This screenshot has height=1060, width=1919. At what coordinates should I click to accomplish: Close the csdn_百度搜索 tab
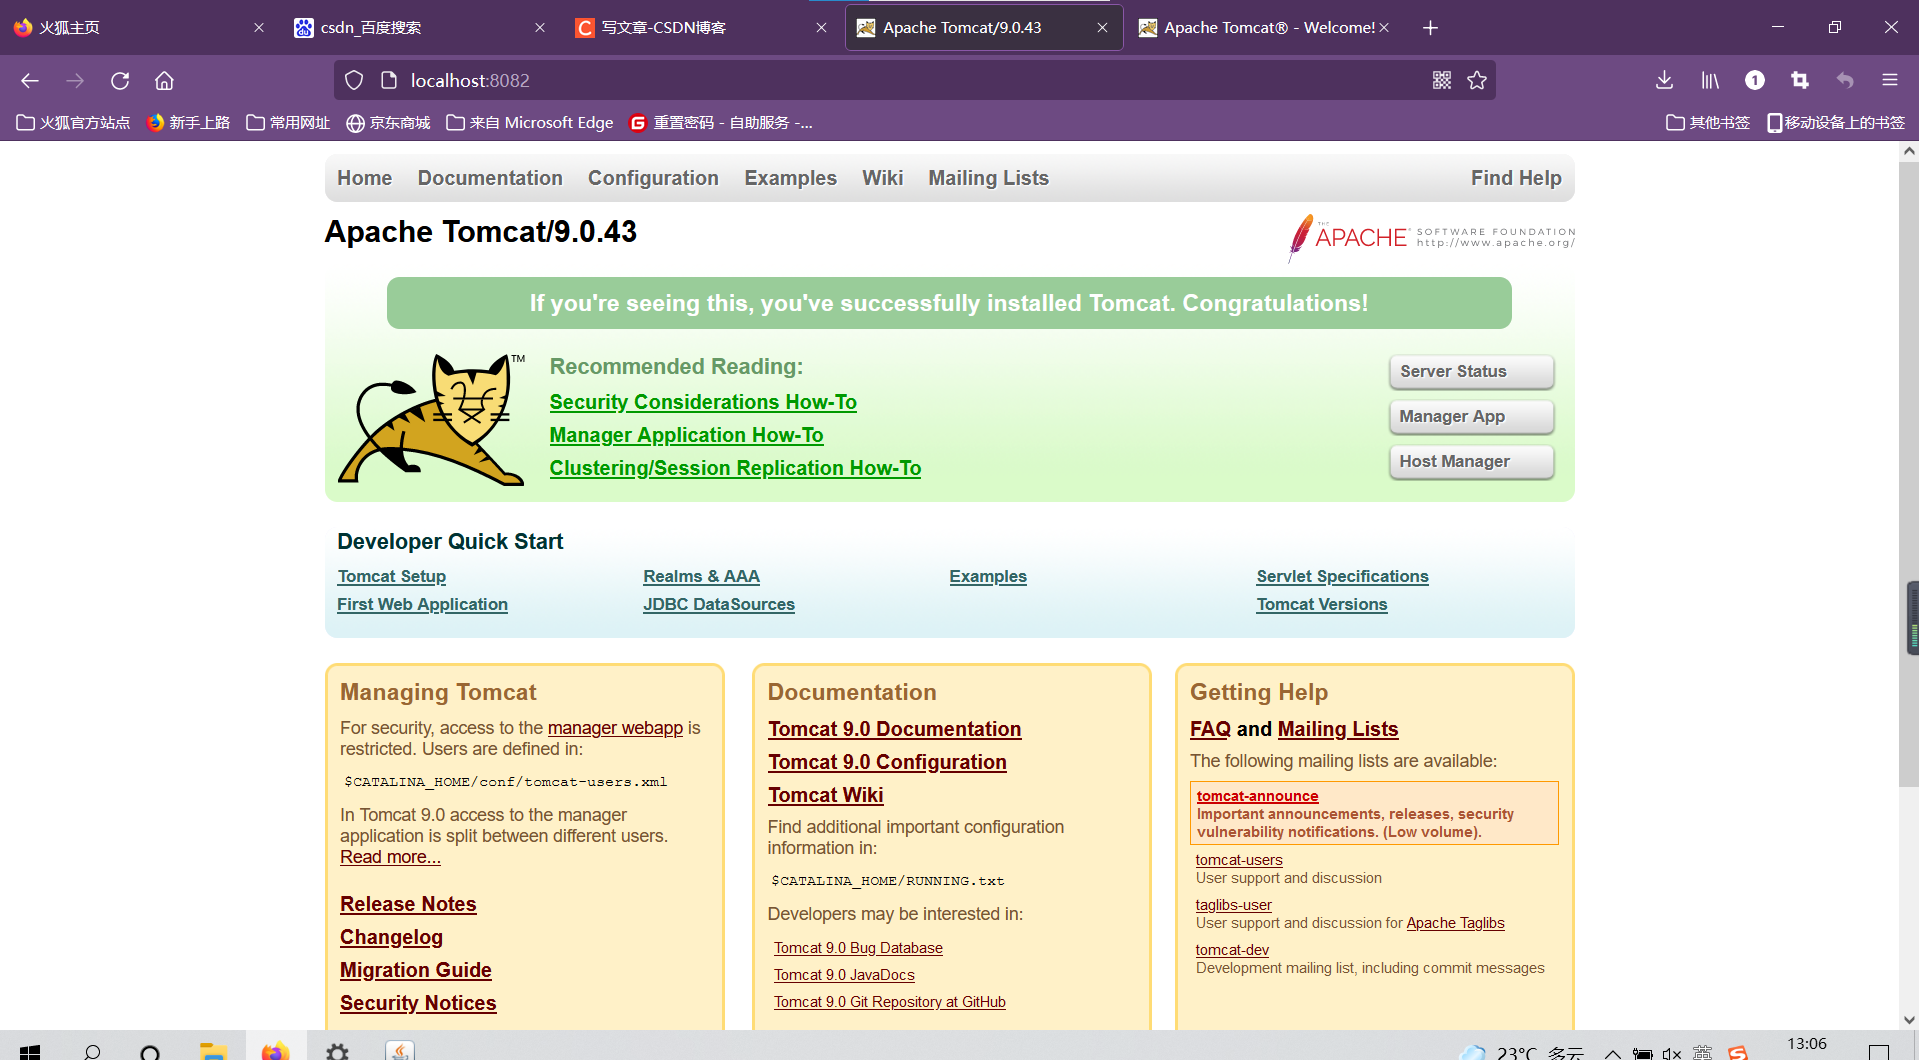tap(540, 28)
